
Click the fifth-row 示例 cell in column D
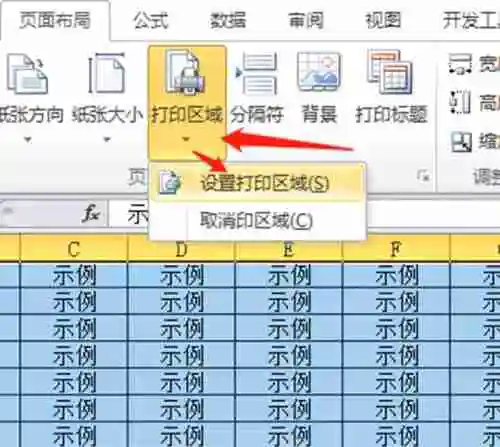tap(181, 382)
